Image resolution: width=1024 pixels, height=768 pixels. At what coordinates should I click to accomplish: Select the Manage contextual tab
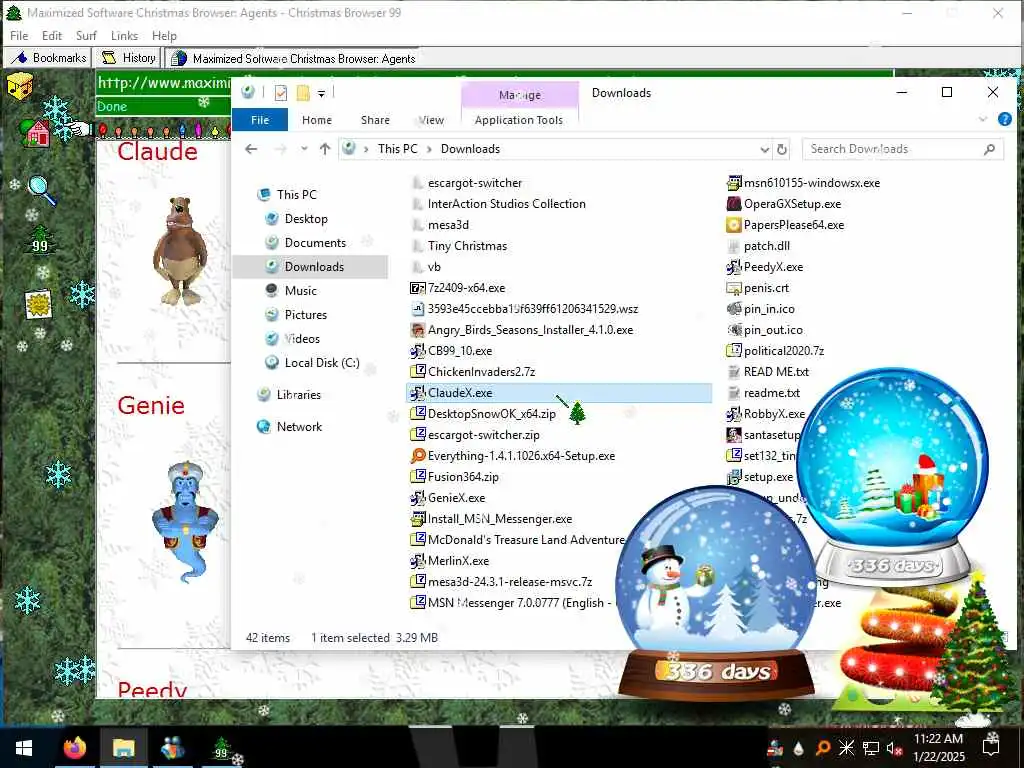(520, 95)
